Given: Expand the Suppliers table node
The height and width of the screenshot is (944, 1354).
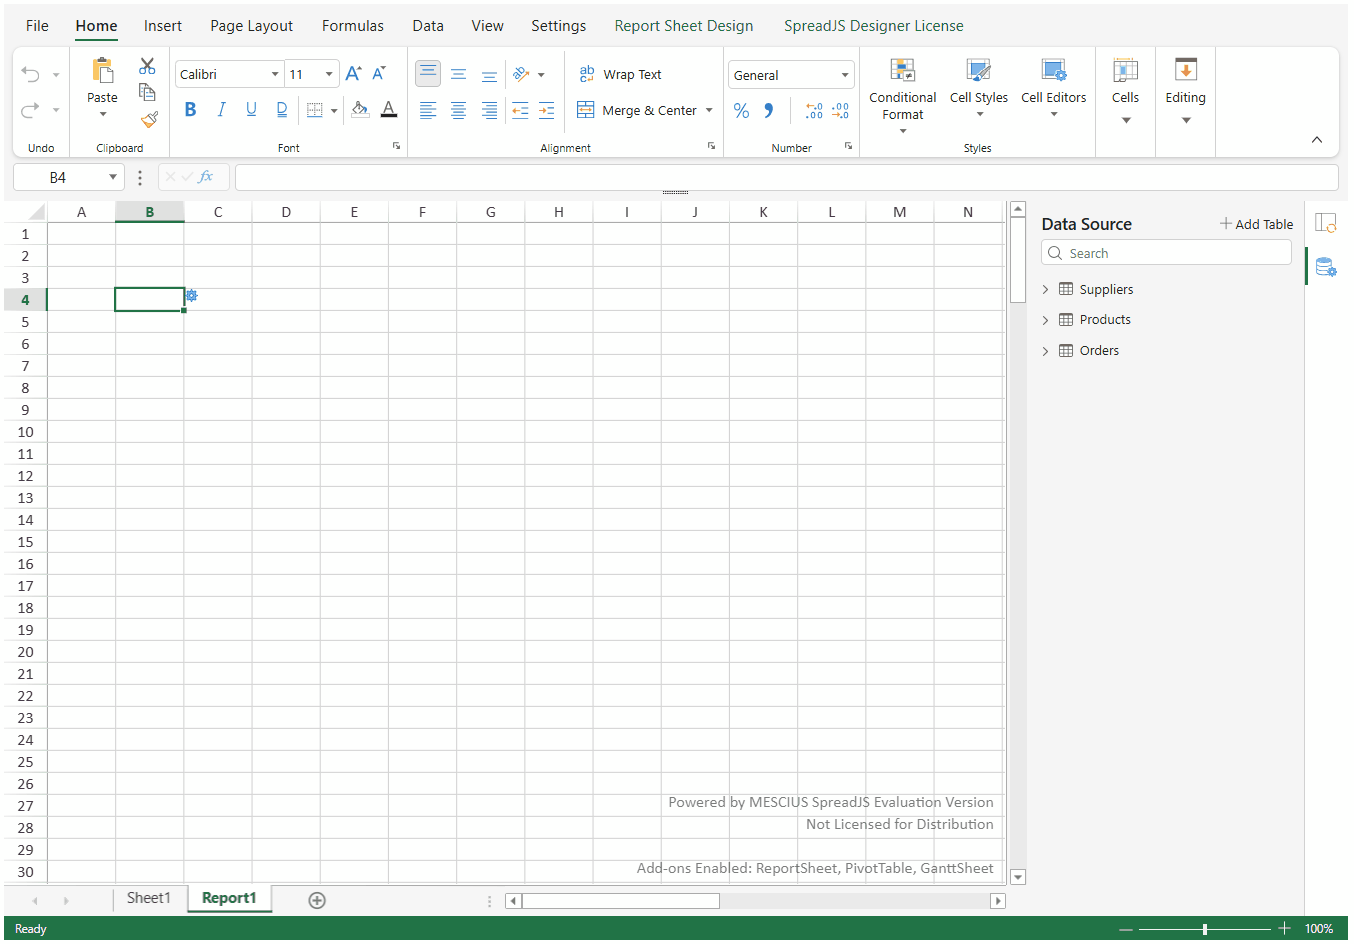Looking at the screenshot, I should (x=1046, y=290).
